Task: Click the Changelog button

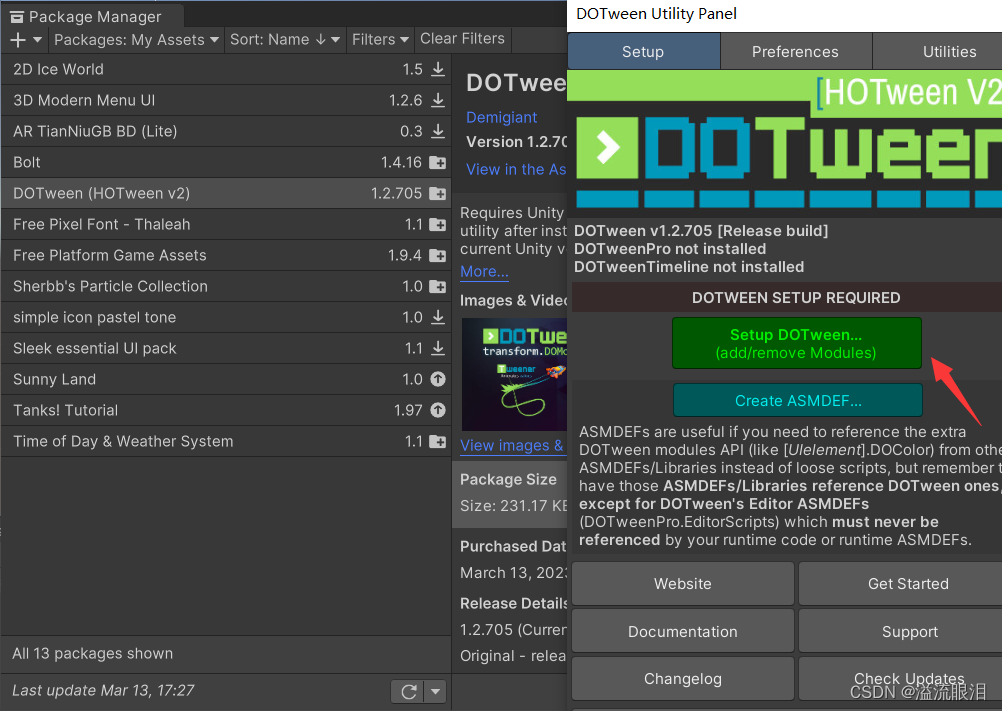Action: 682,678
